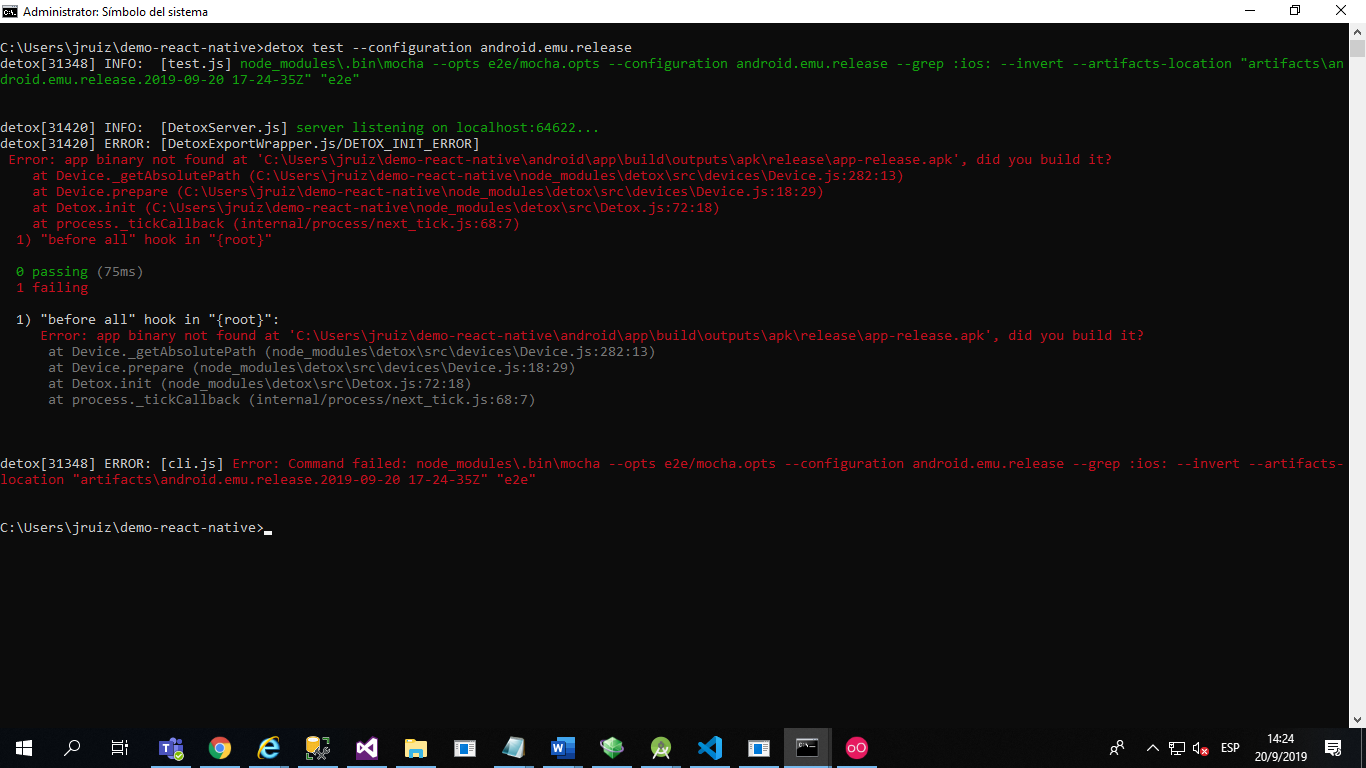The image size is (1366, 768).
Task: Launch Internet Explorer from the taskbar
Action: pos(267,747)
